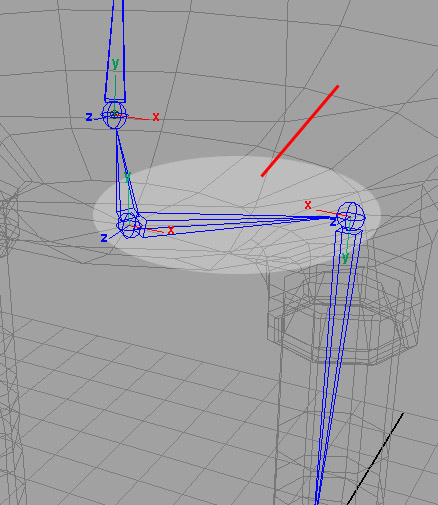438x505 pixels.
Task: Click the red X label on upper joint
Action: pos(156,117)
